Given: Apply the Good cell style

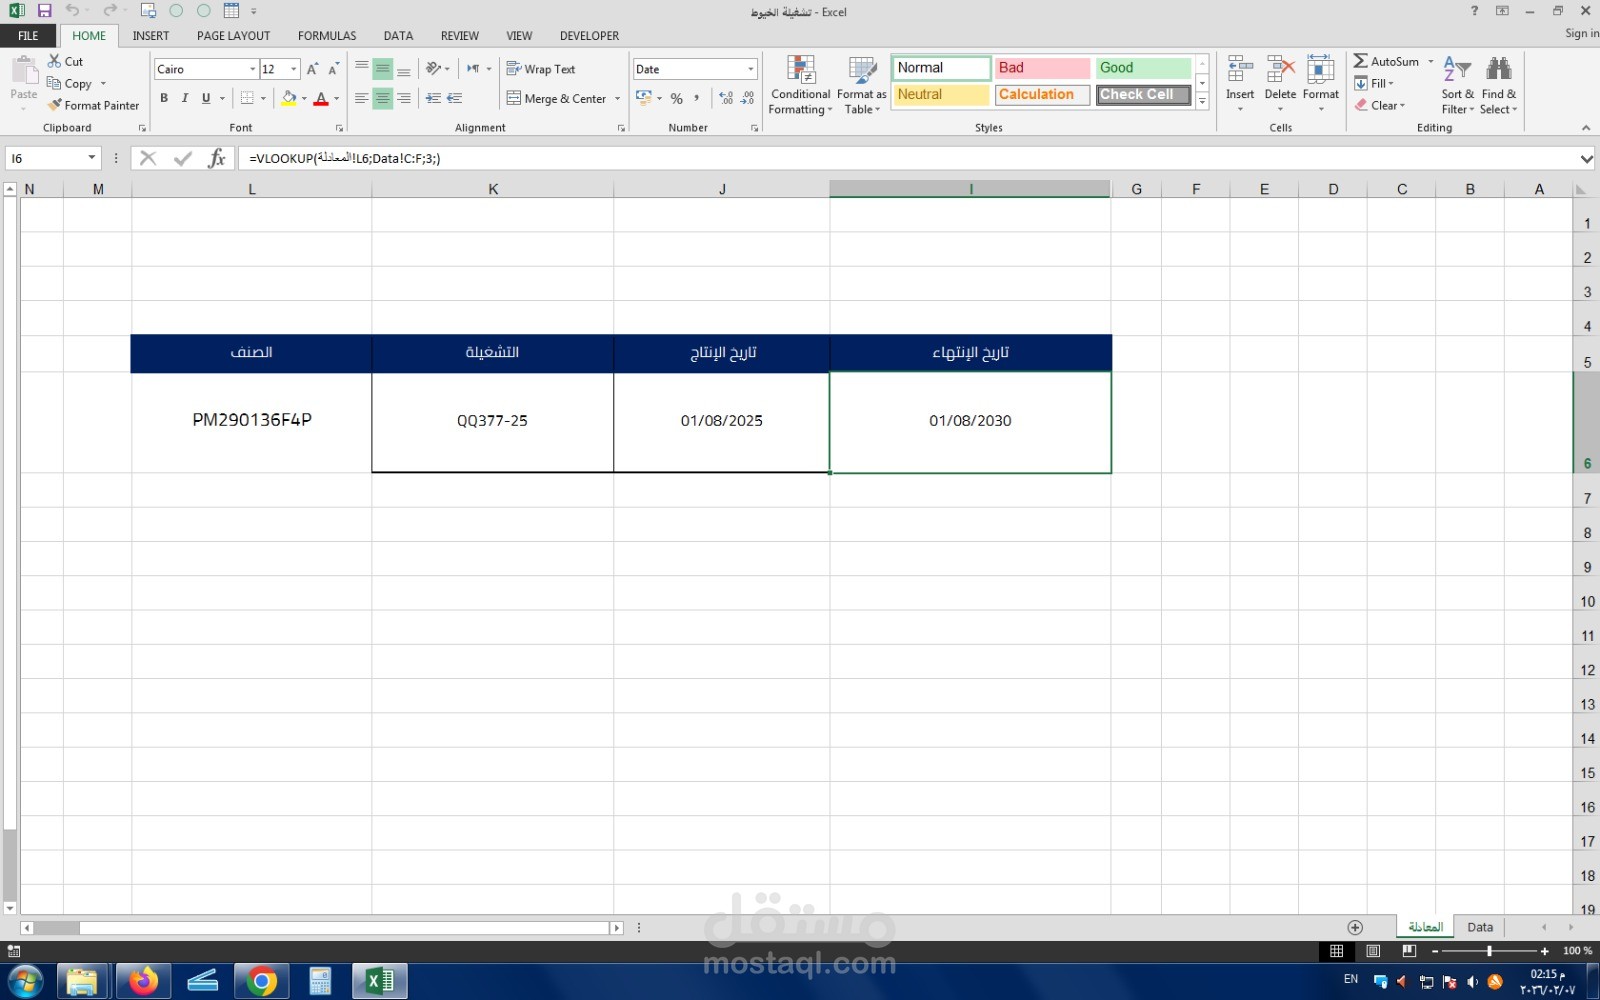Looking at the screenshot, I should tap(1144, 68).
